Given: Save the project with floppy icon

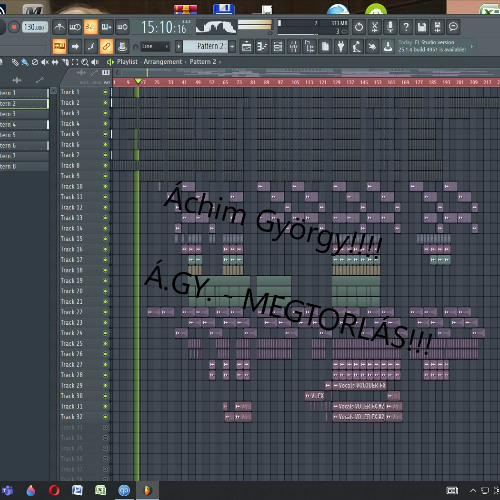Looking at the screenshot, I should tap(422, 27).
